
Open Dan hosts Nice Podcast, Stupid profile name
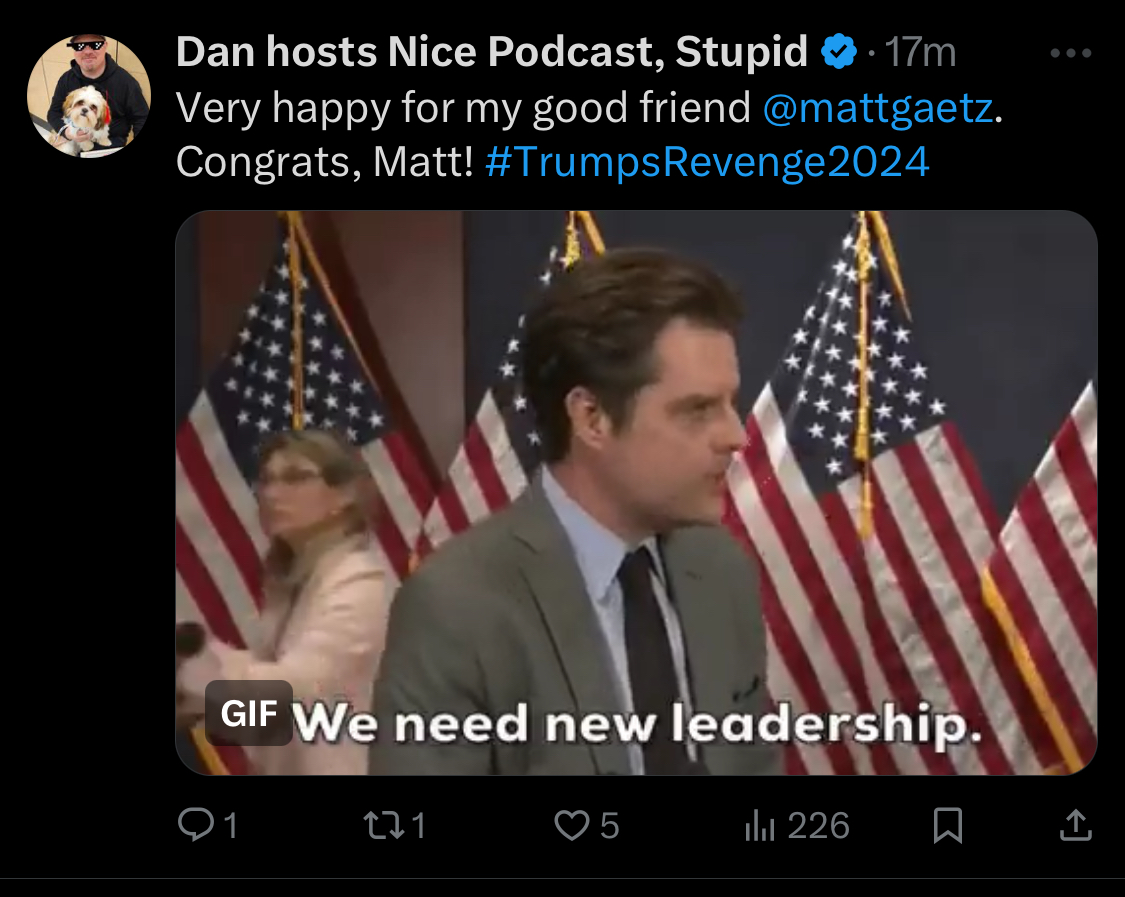492,52
